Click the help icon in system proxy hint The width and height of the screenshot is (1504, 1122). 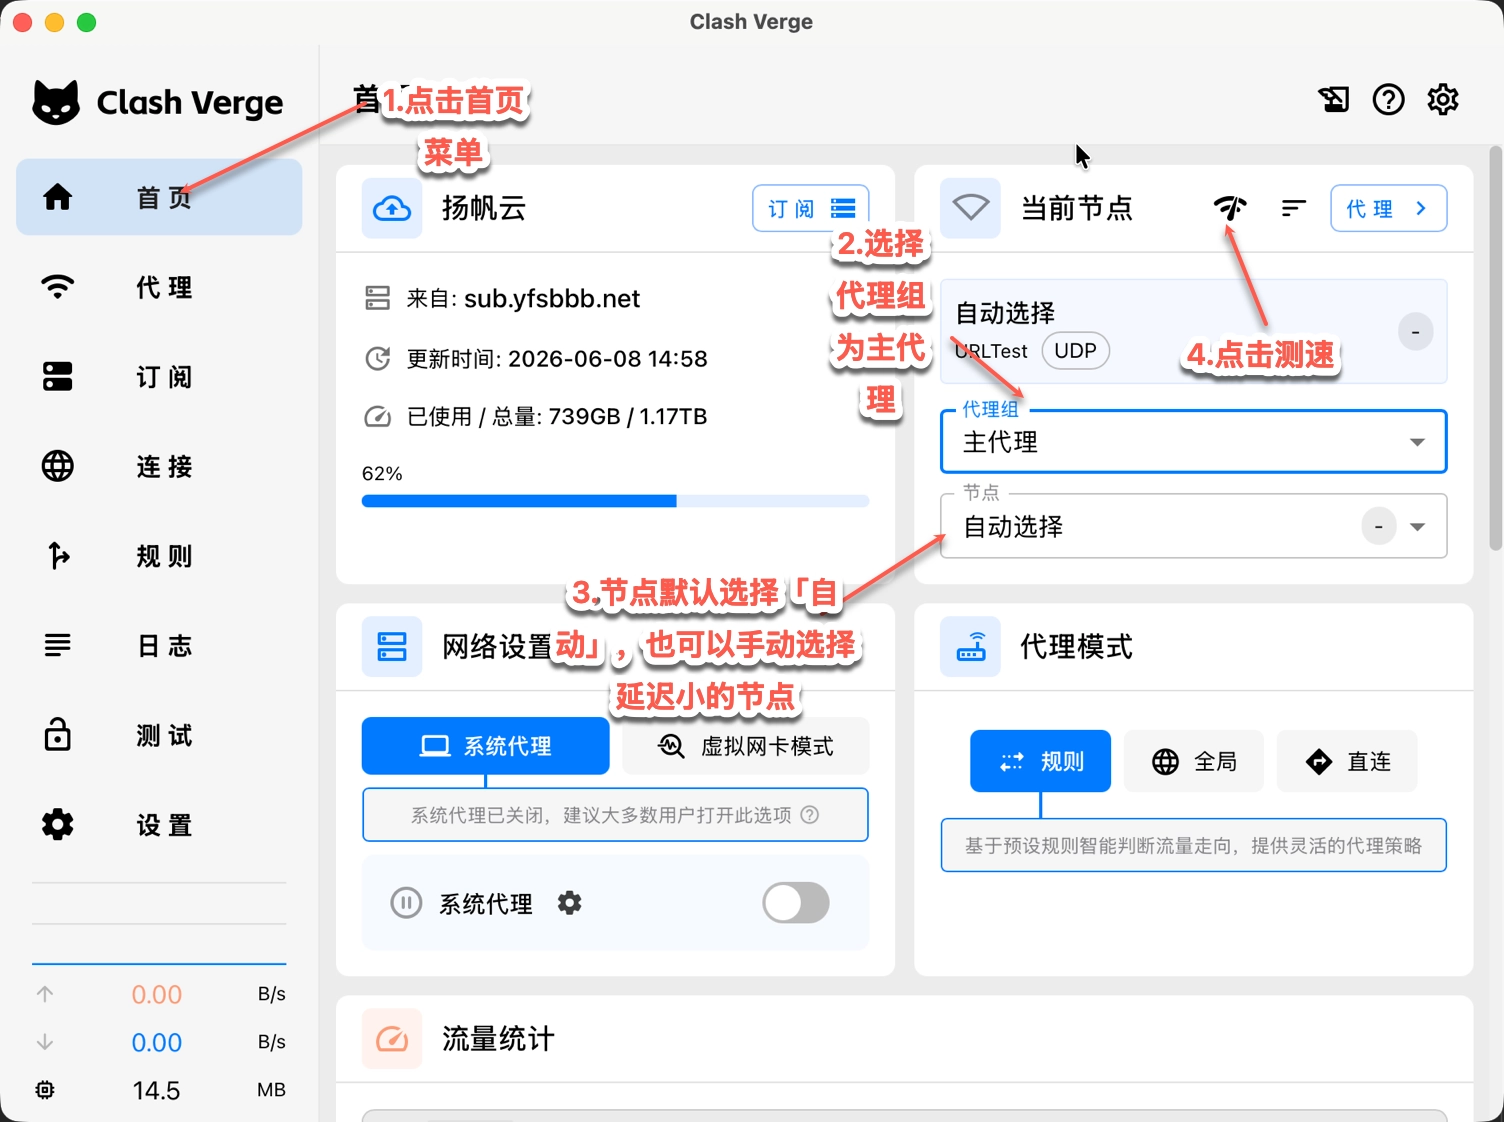click(810, 815)
